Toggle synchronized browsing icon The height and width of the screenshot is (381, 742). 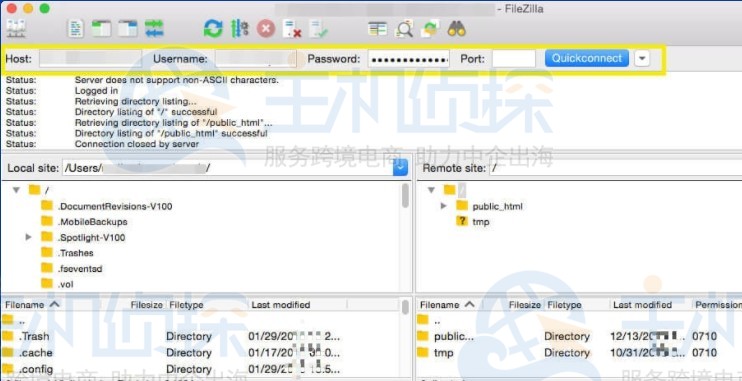tap(431, 29)
